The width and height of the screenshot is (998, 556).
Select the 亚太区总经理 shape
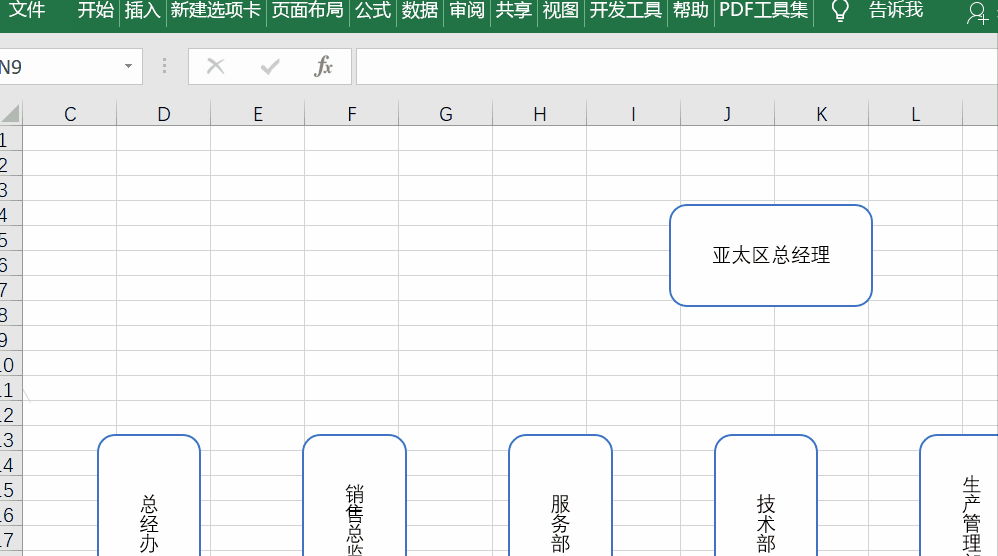[771, 255]
